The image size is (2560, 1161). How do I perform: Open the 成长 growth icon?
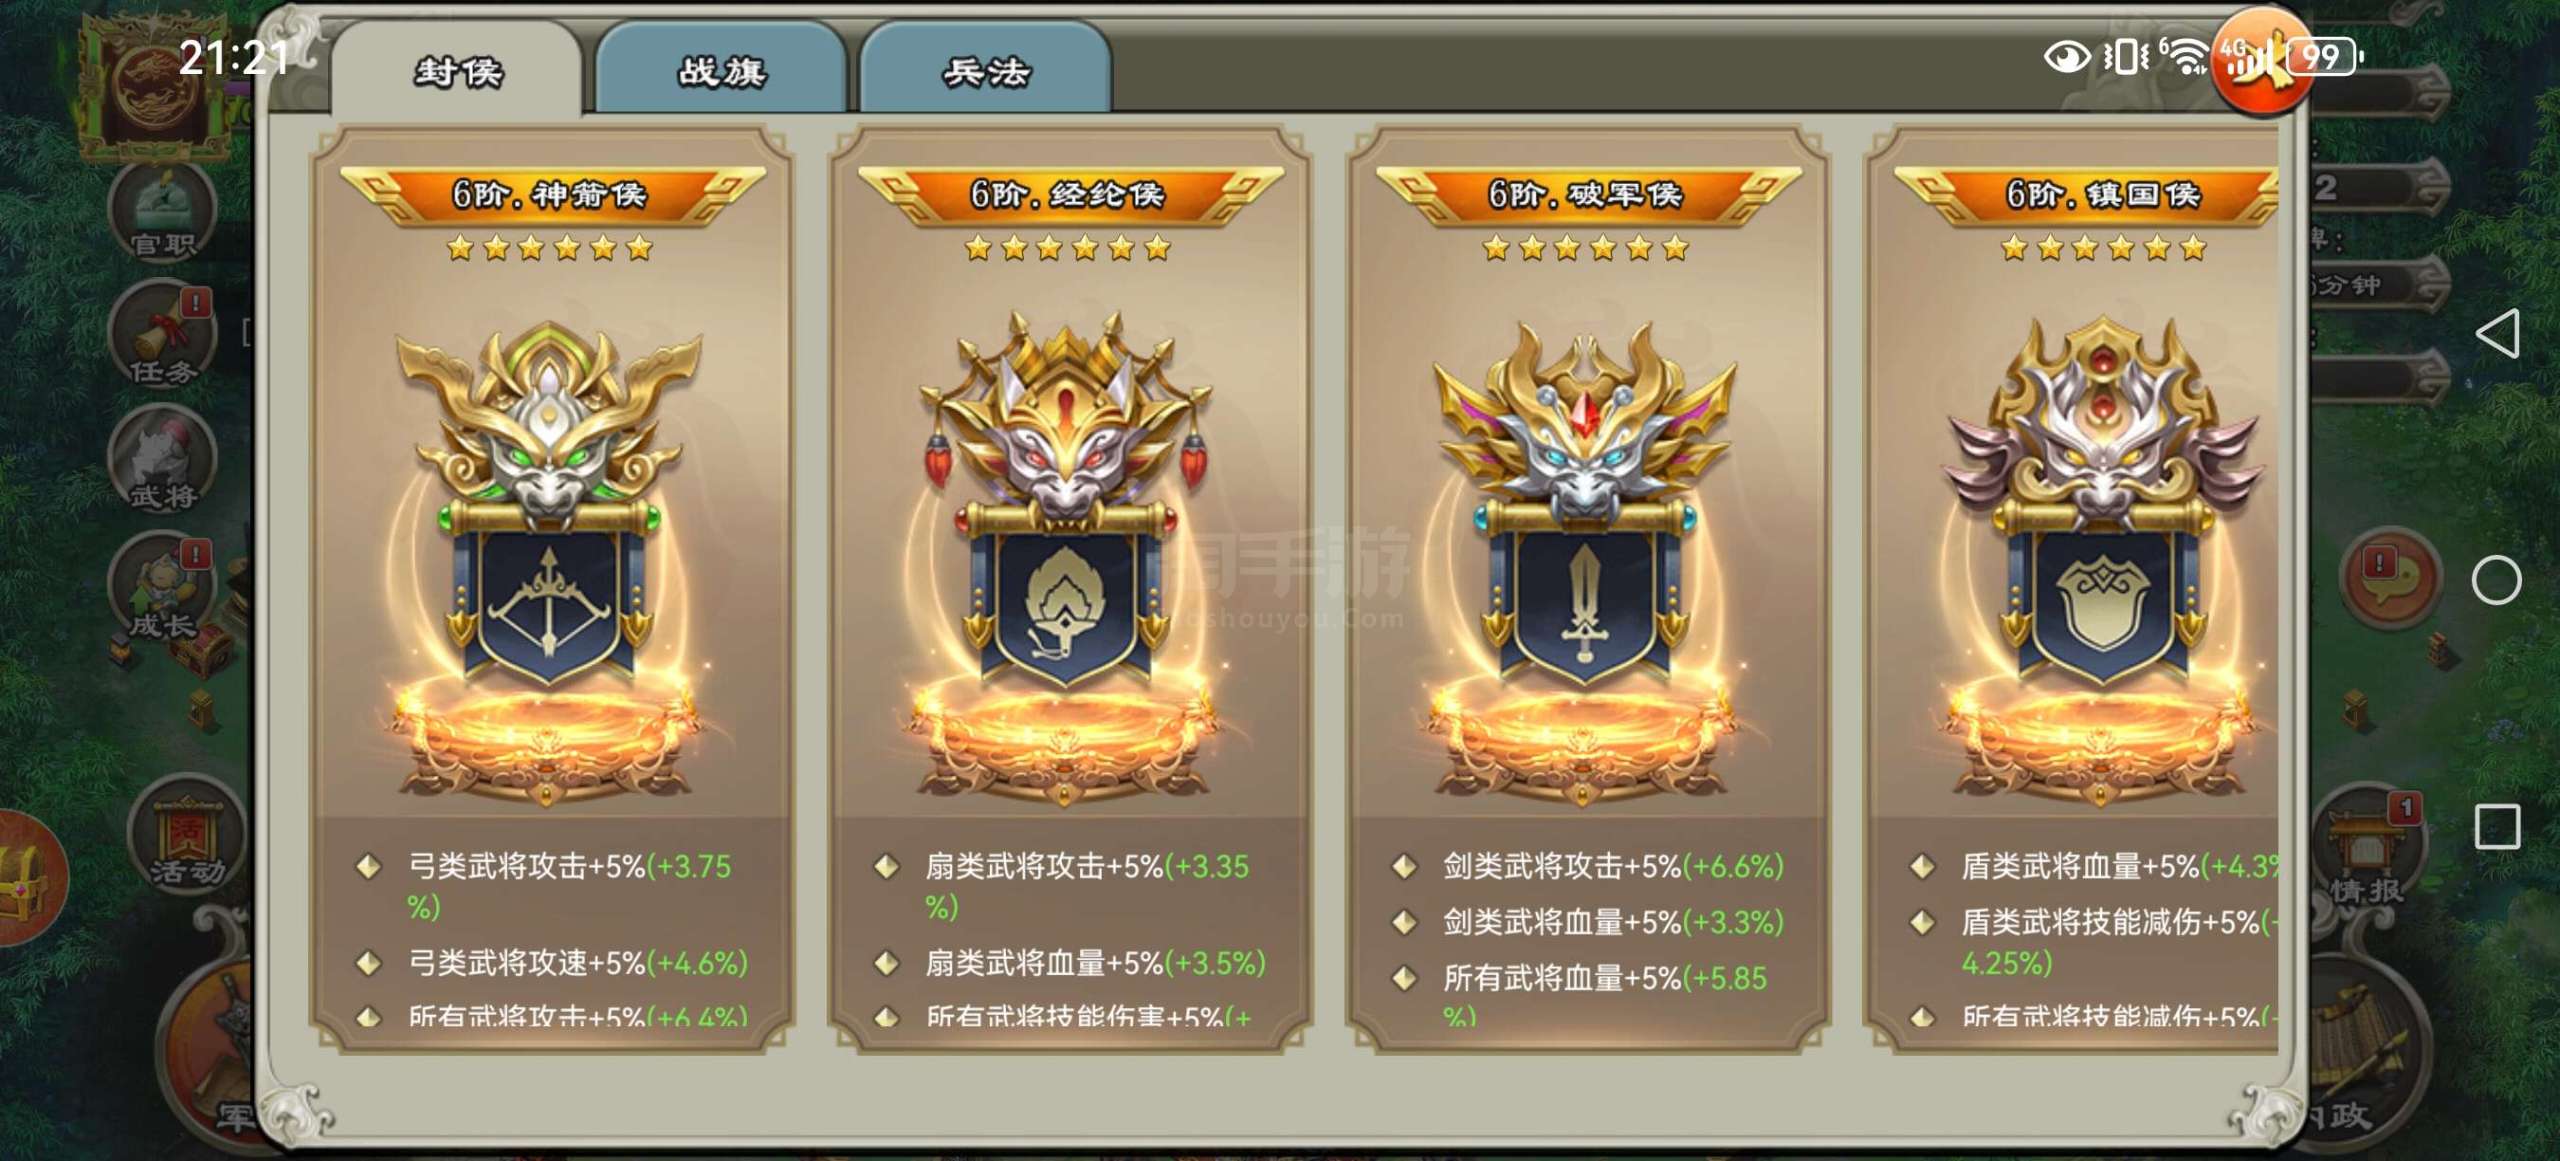163,590
